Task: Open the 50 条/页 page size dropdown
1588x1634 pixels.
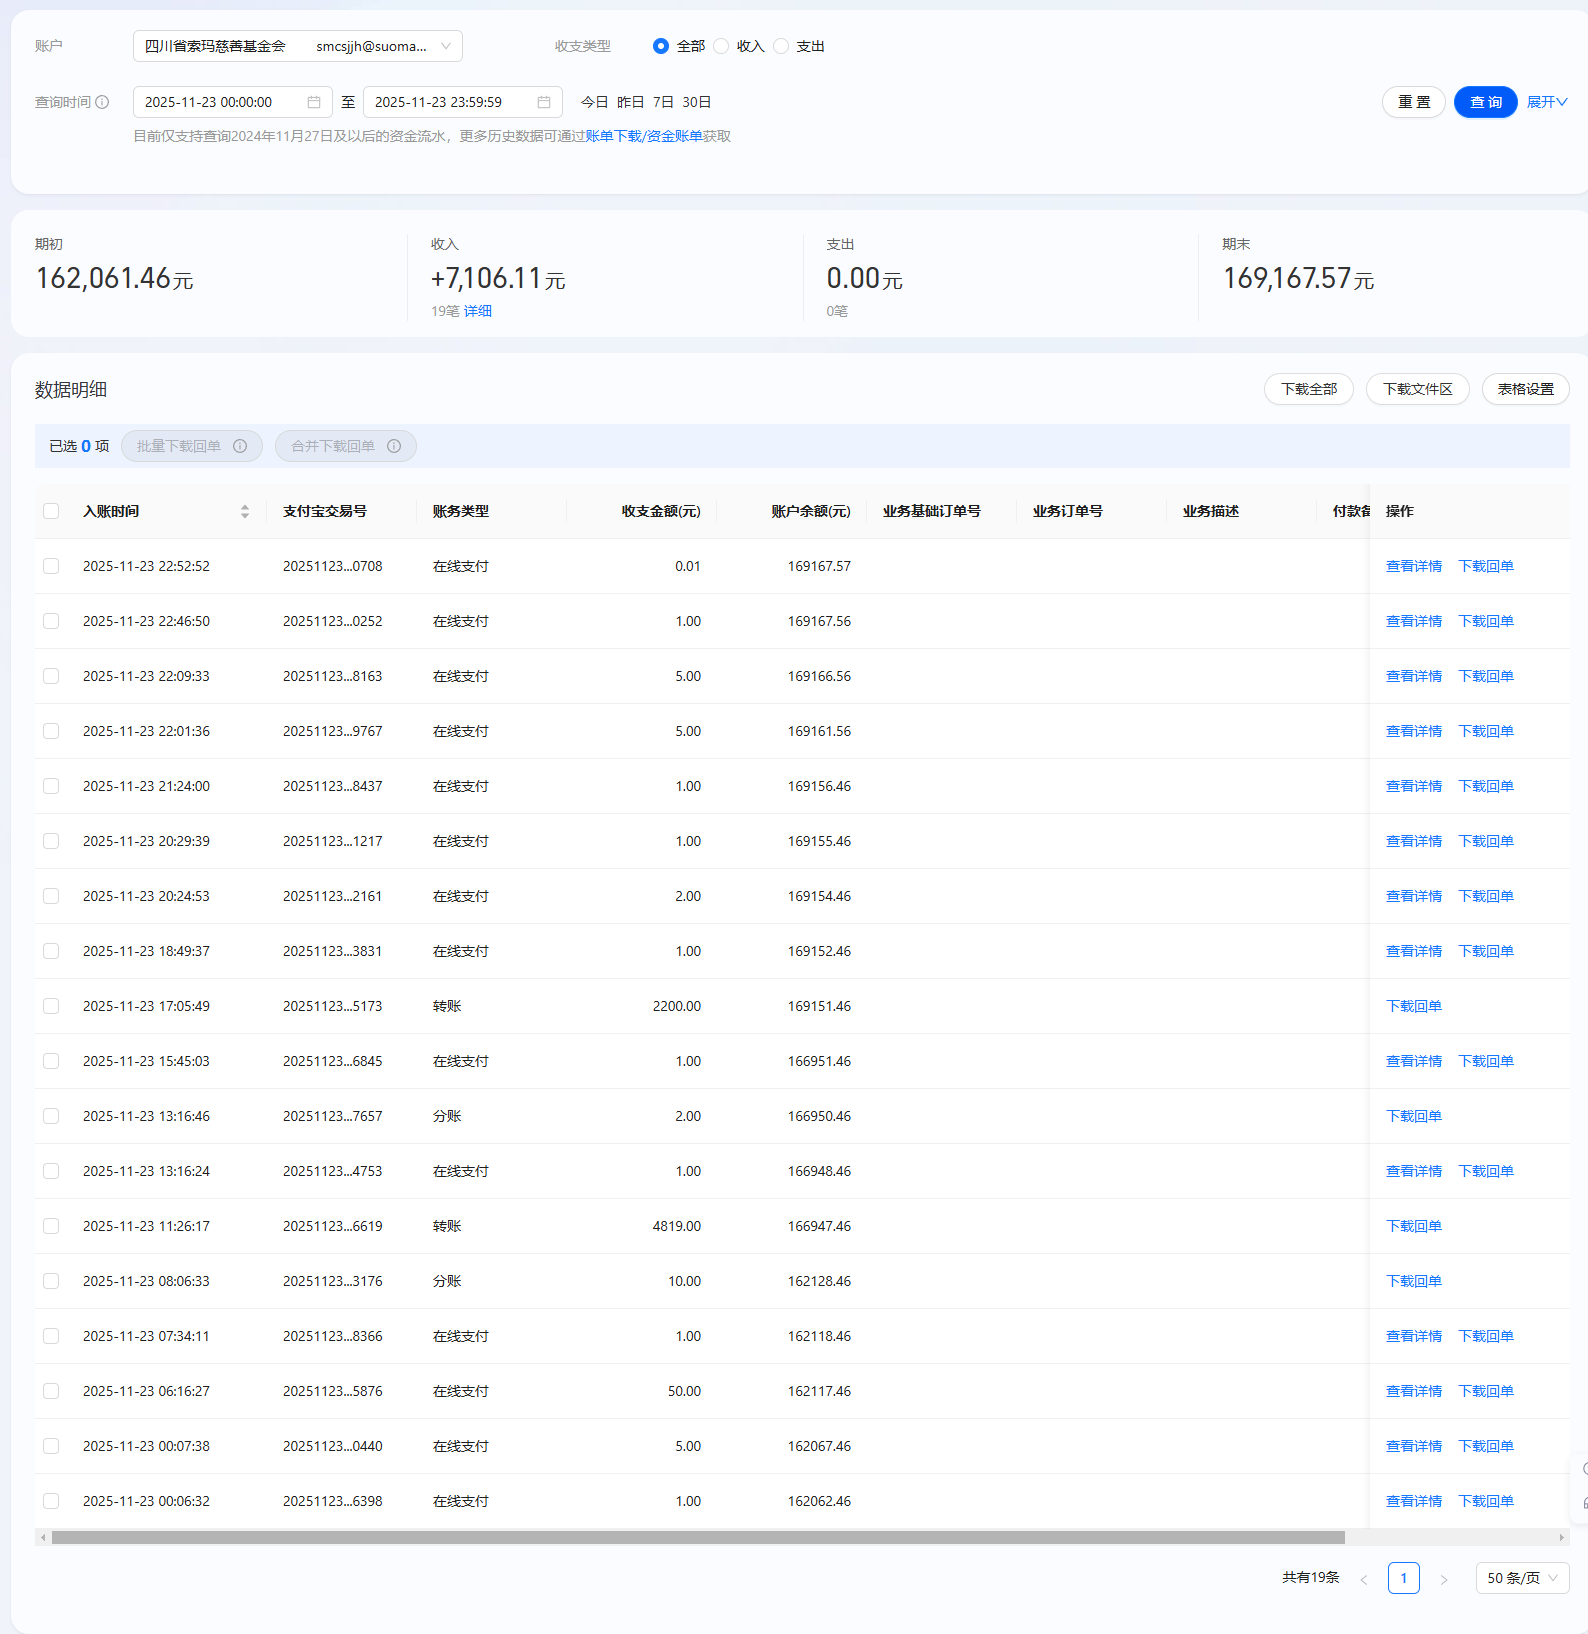Action: [x=1522, y=1578]
